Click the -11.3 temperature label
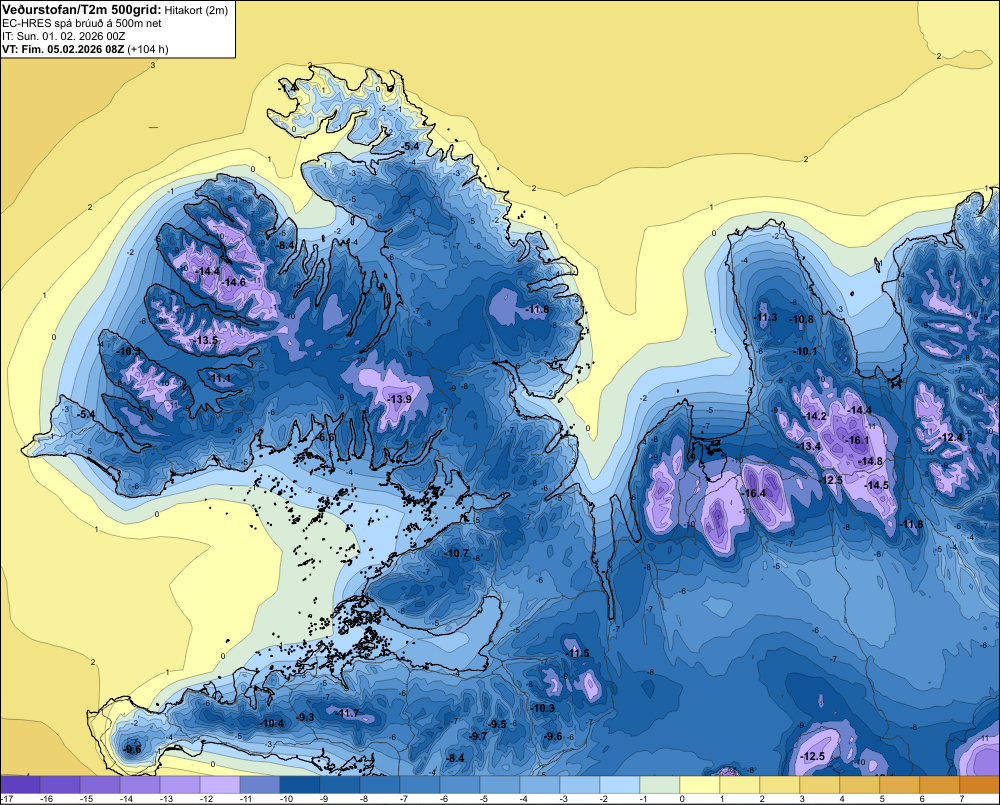This screenshot has height=805, width=1000. click(x=765, y=317)
